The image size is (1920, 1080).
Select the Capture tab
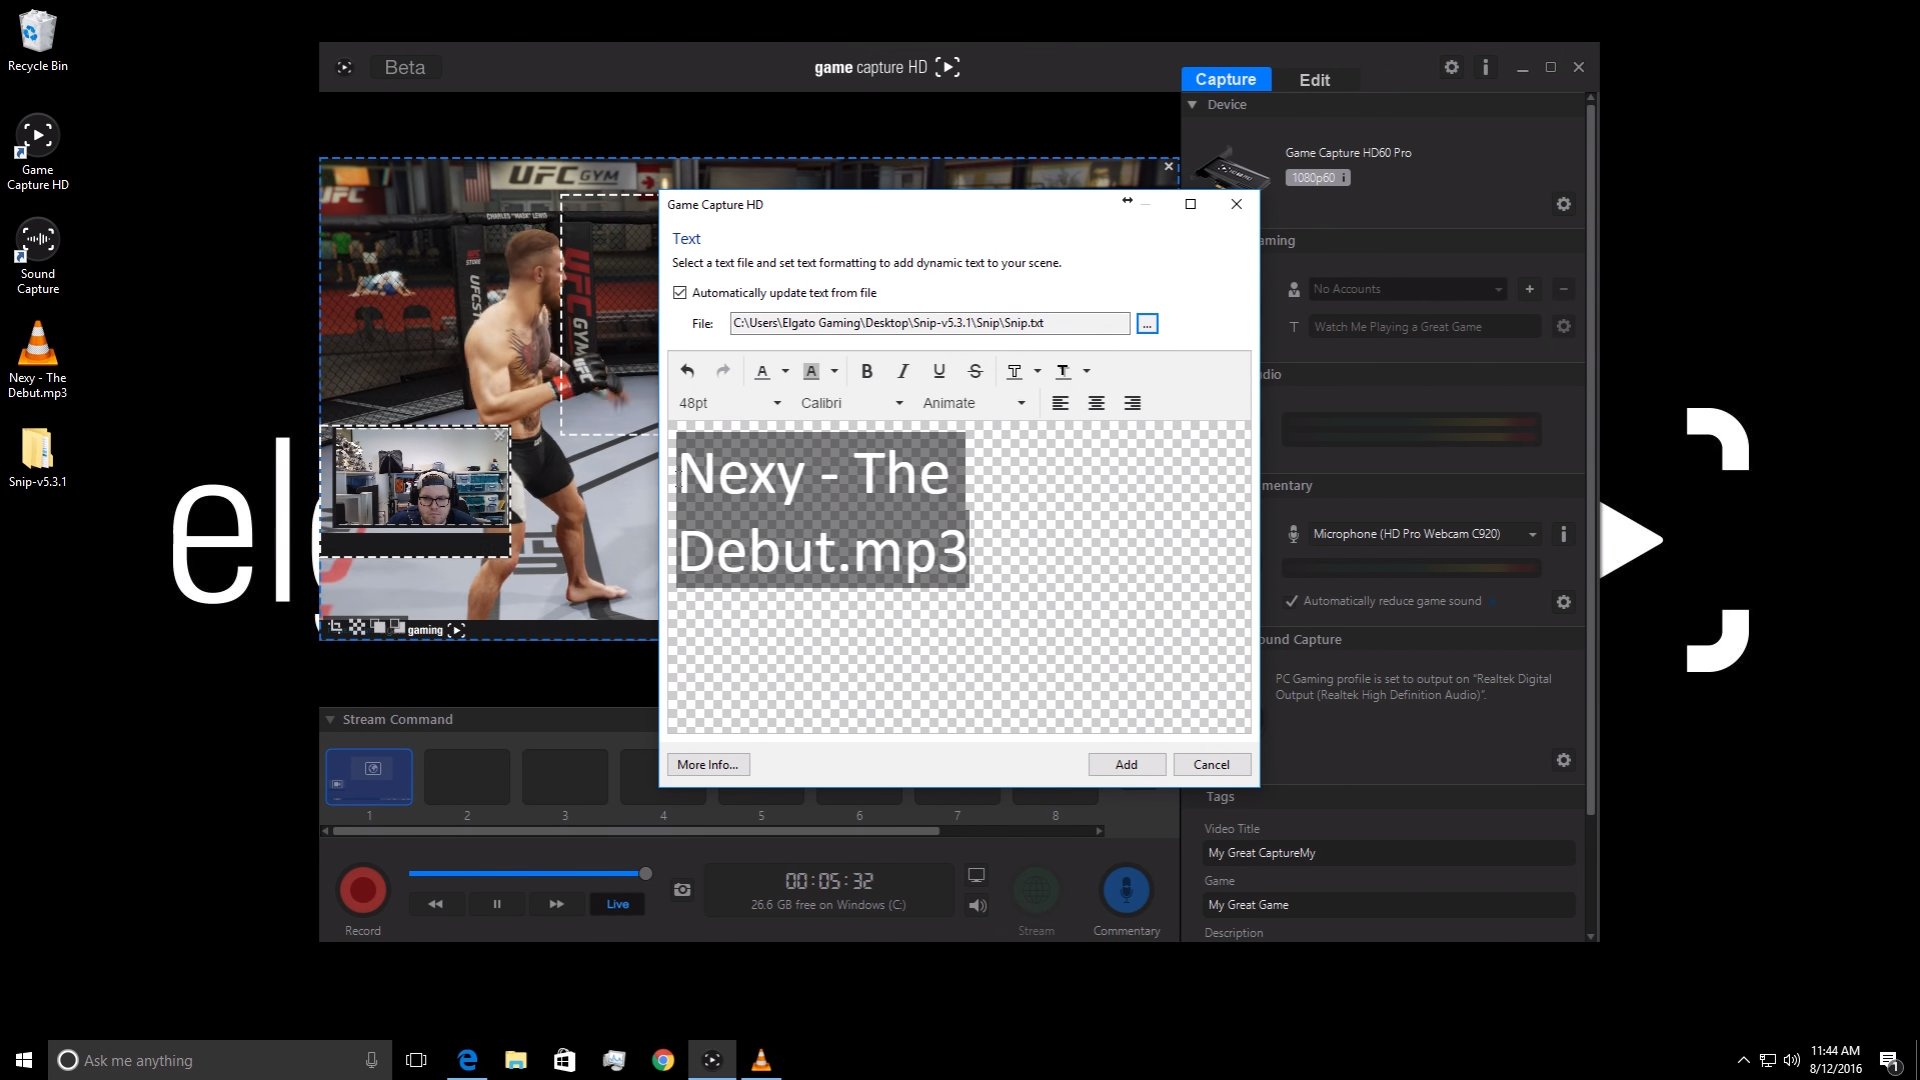(x=1225, y=80)
